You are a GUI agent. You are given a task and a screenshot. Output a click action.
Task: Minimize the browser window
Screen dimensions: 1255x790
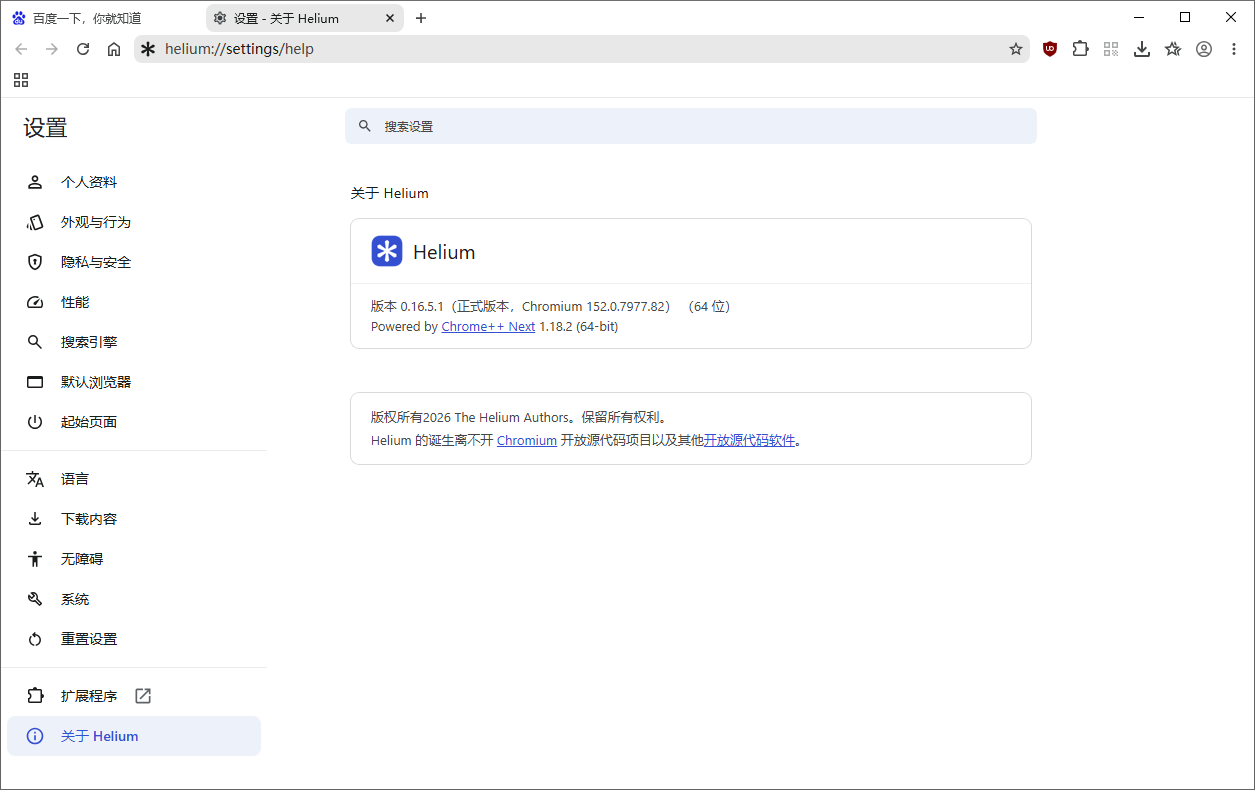[1138, 17]
